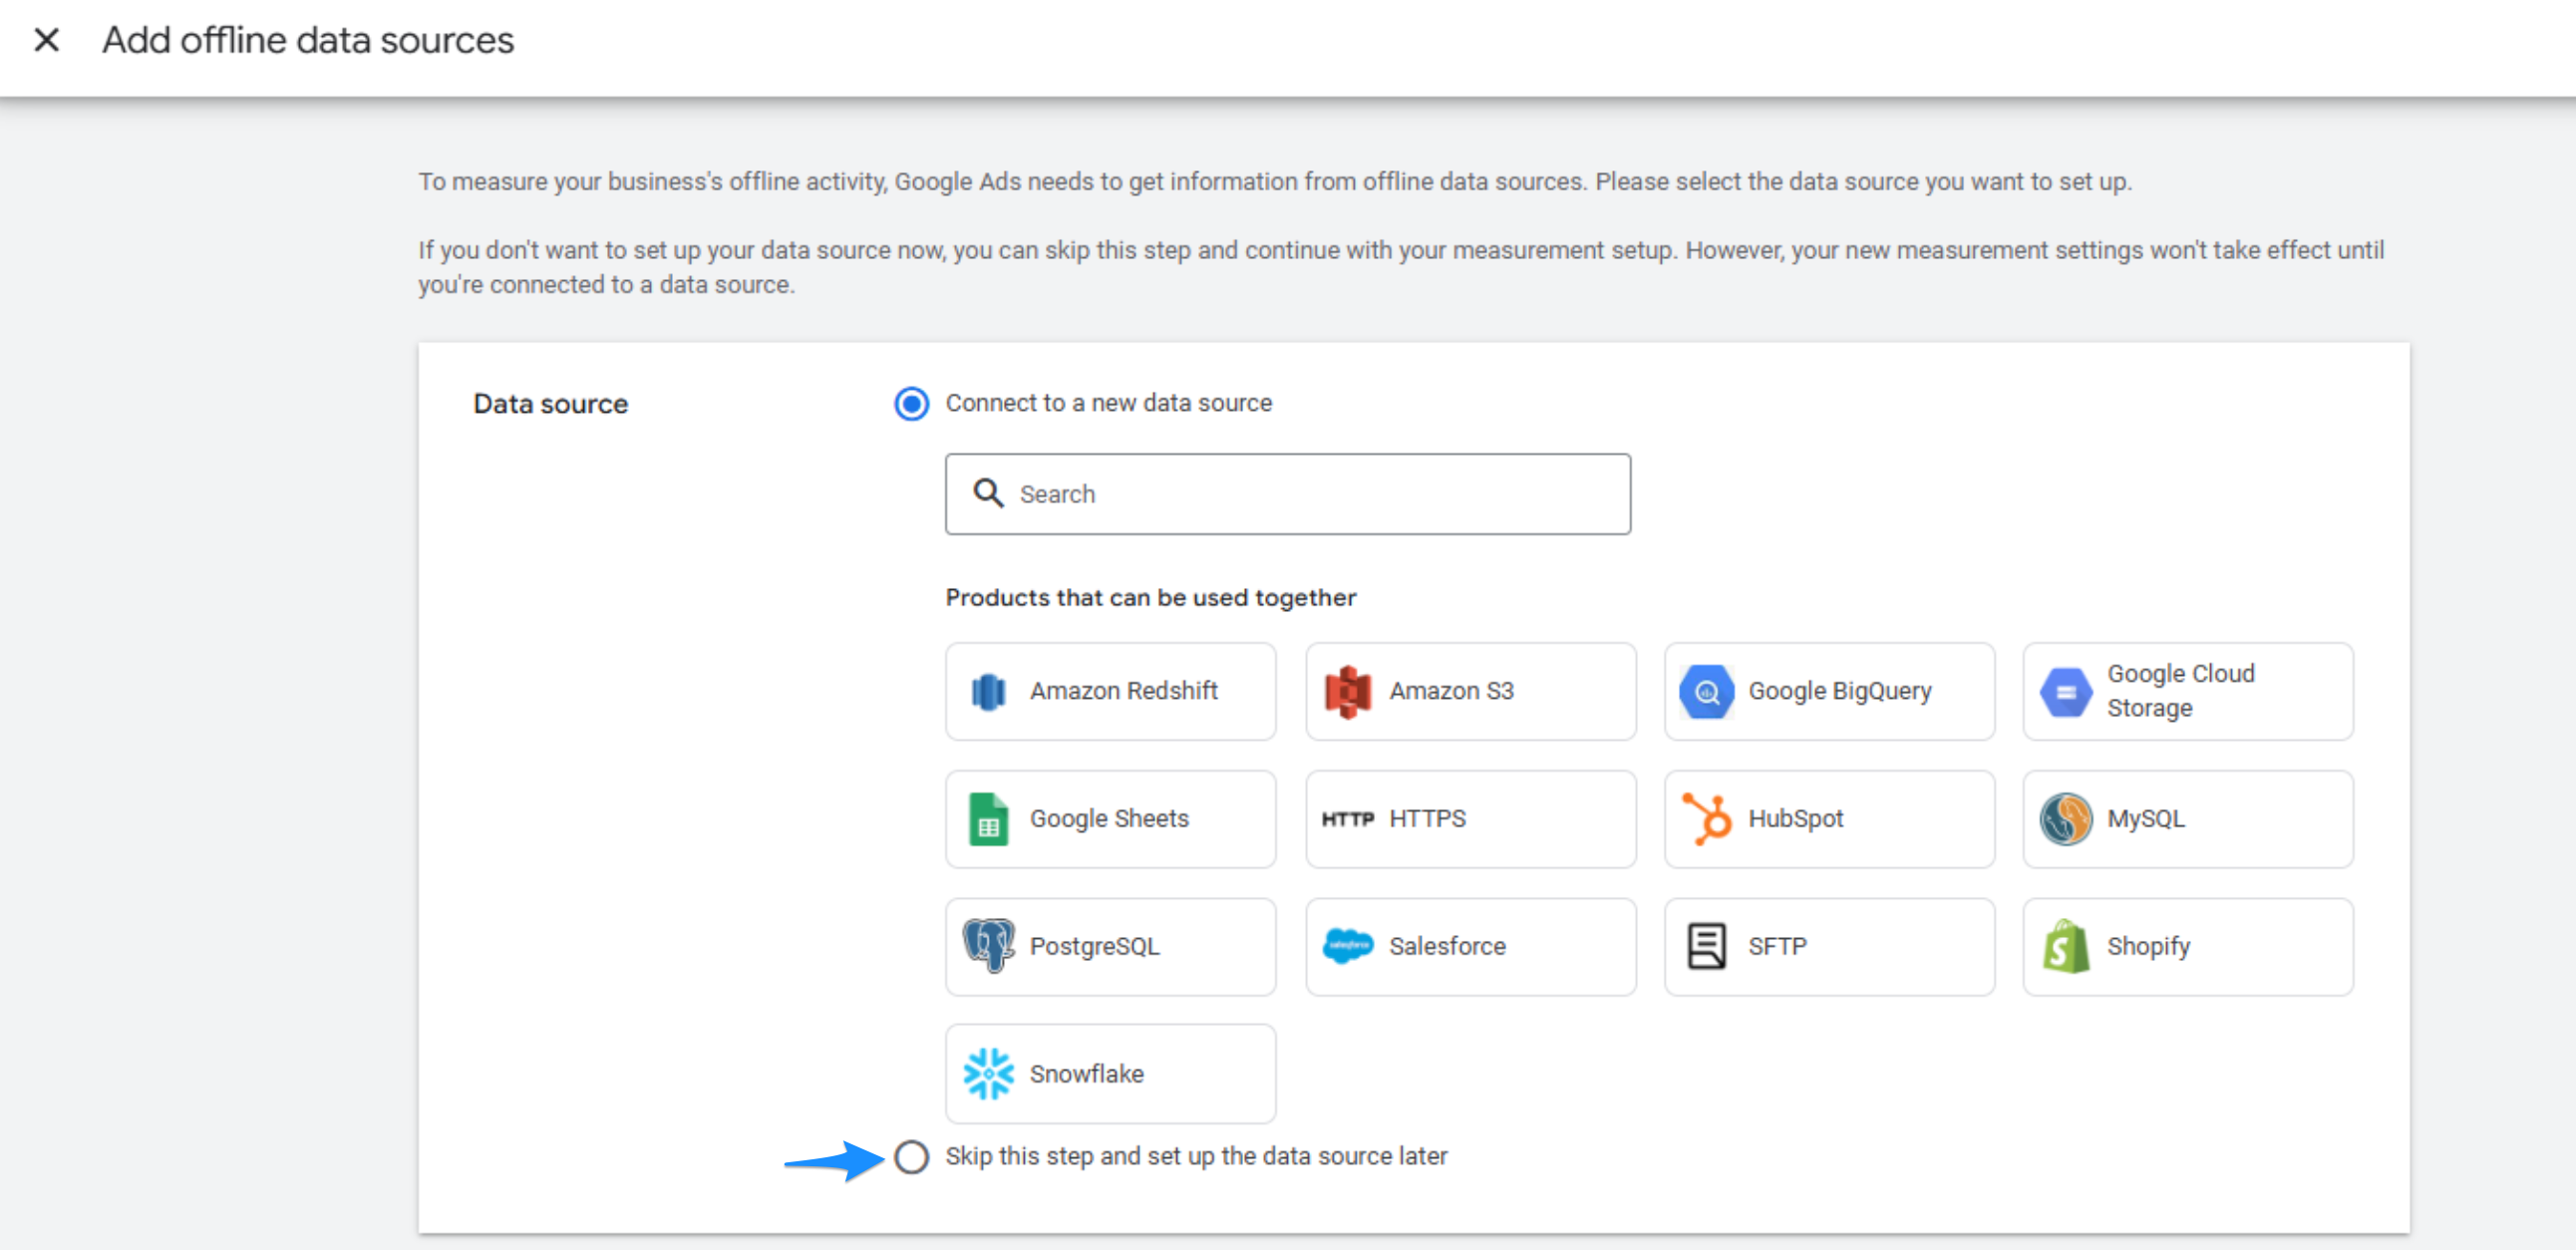
Task: Select Connect to a new data source radio
Action: [x=911, y=404]
